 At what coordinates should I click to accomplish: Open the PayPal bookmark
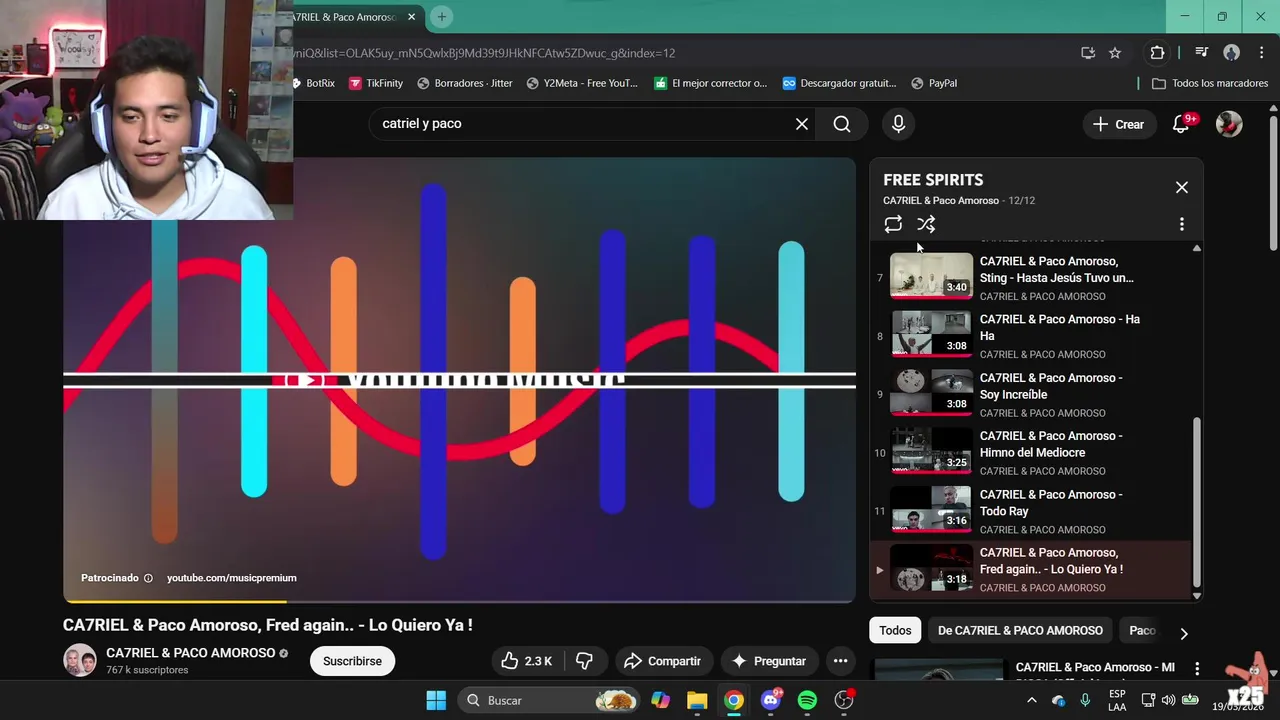click(x=935, y=83)
